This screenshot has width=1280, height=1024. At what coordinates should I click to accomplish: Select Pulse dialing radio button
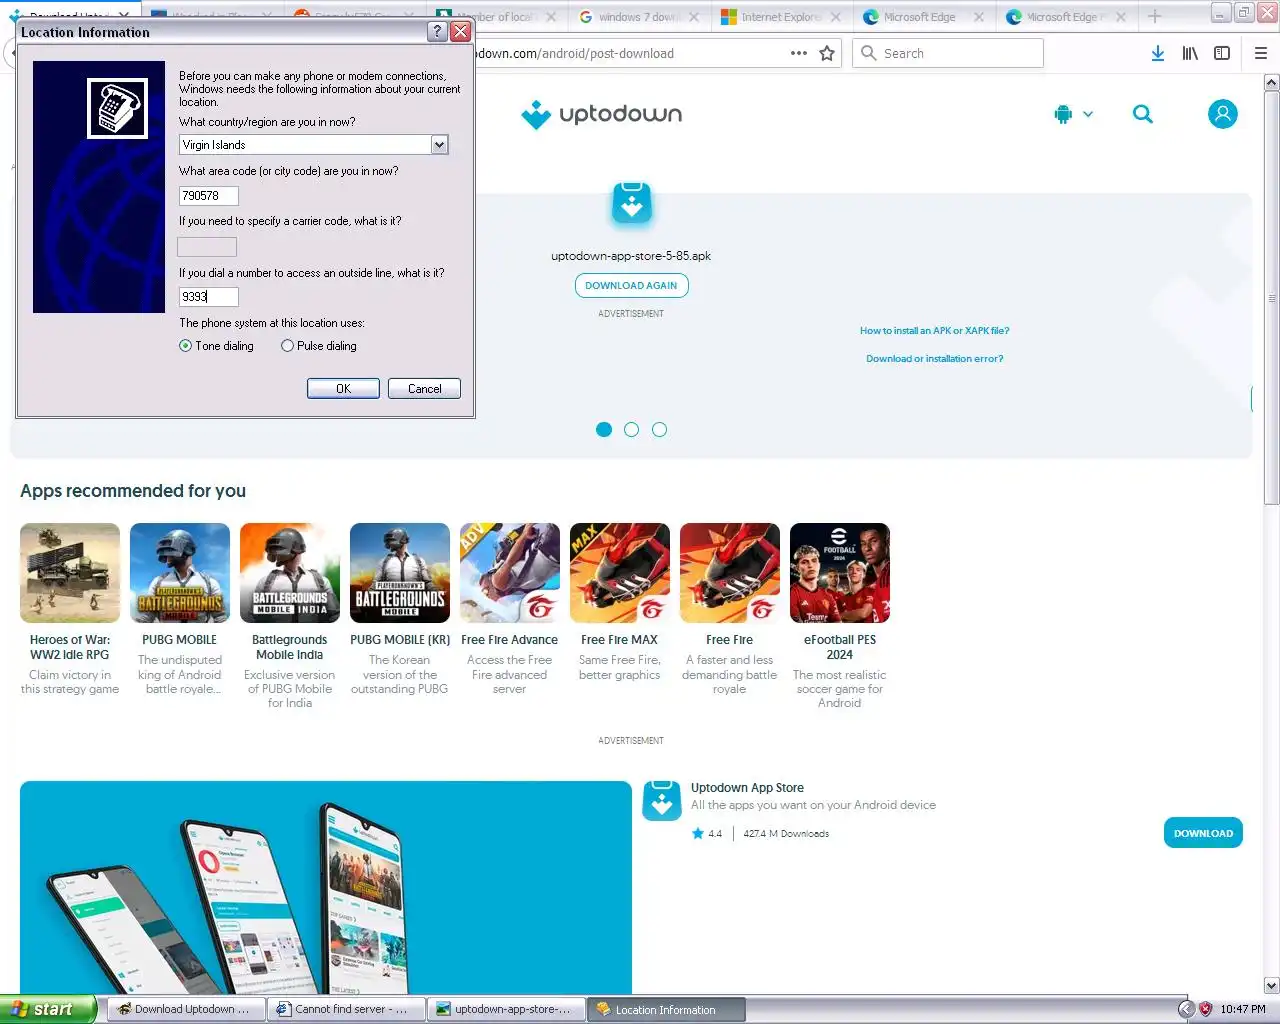(x=319, y=346)
